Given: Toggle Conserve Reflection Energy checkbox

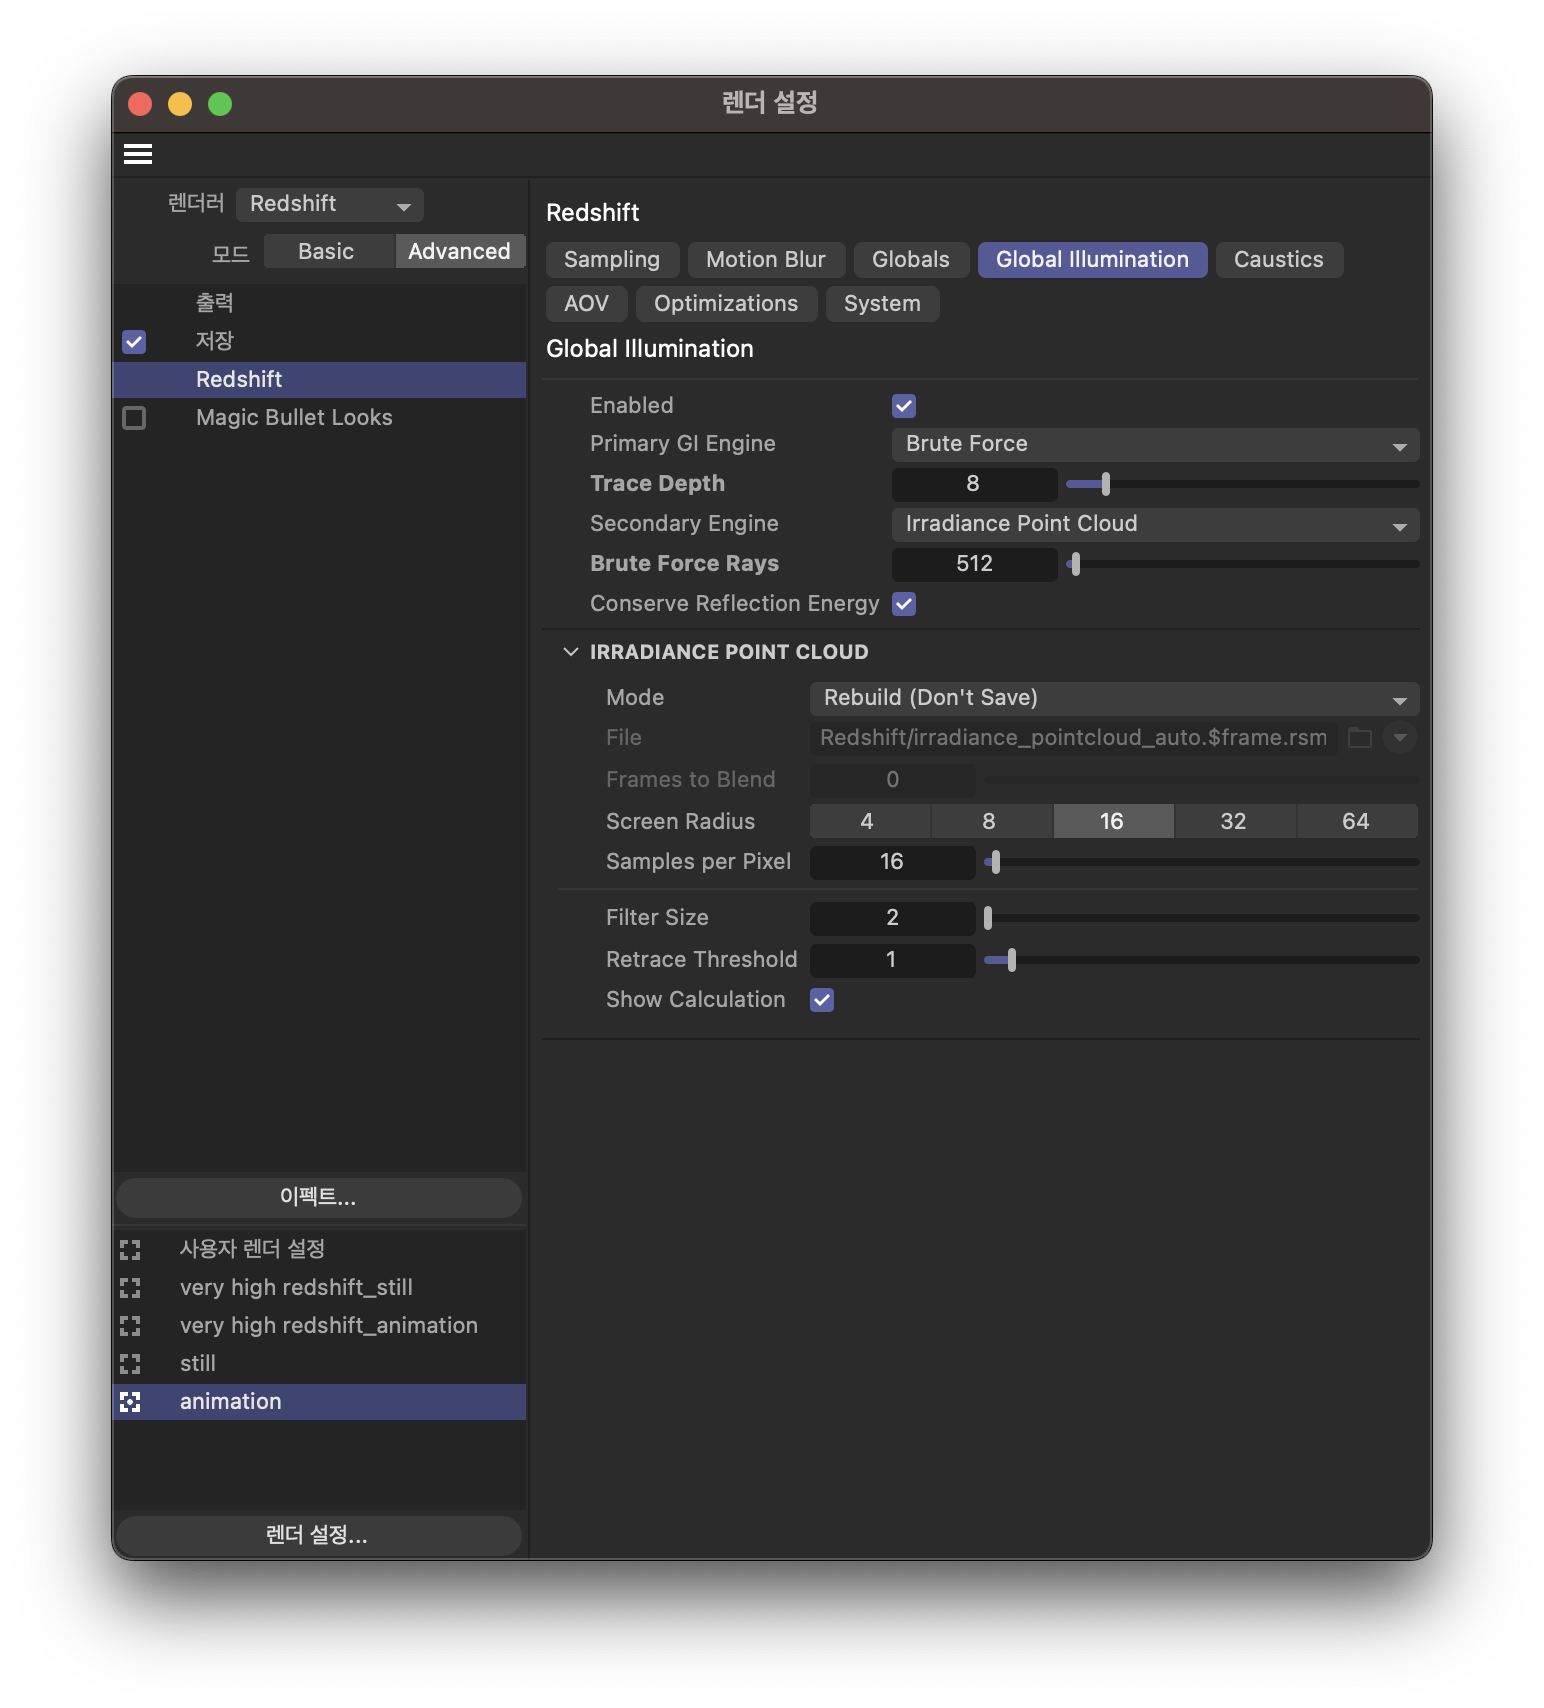Looking at the screenshot, I should (x=904, y=604).
